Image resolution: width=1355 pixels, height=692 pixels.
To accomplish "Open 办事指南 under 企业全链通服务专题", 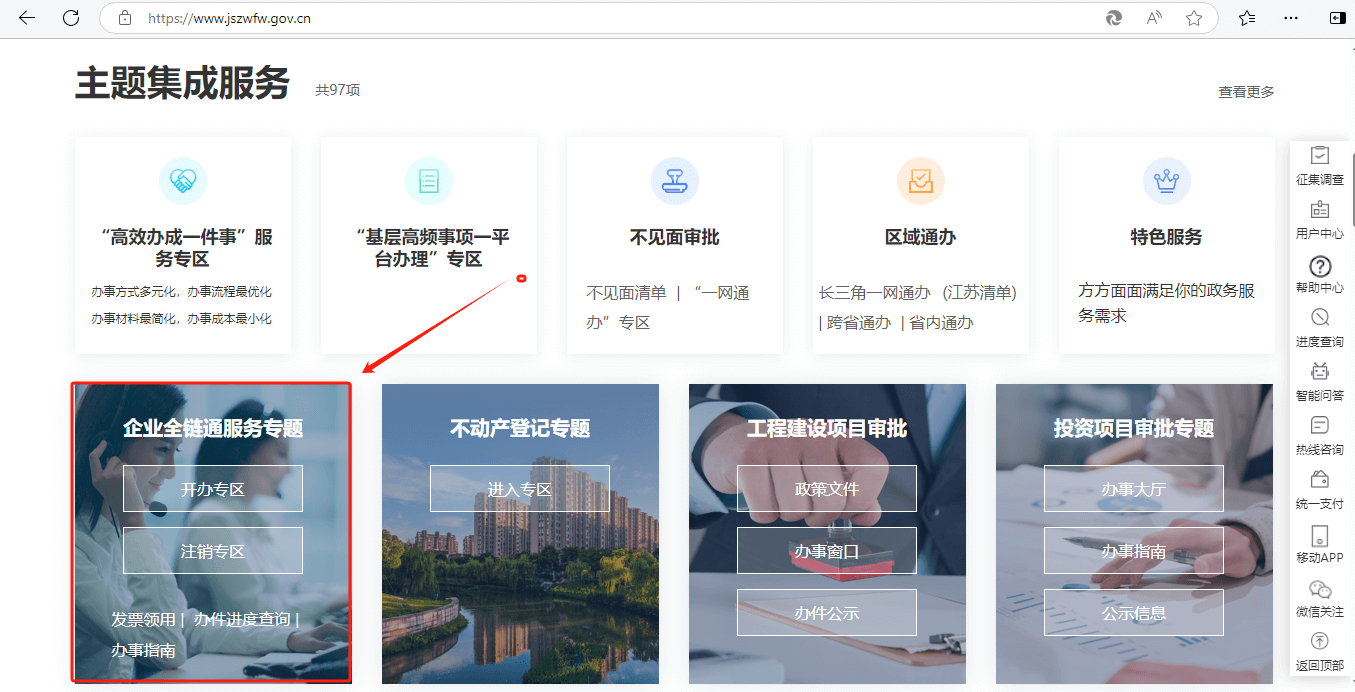I will pyautogui.click(x=144, y=650).
